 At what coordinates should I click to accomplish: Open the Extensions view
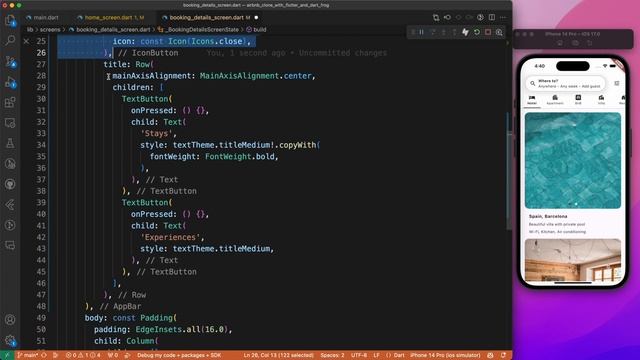(10, 102)
